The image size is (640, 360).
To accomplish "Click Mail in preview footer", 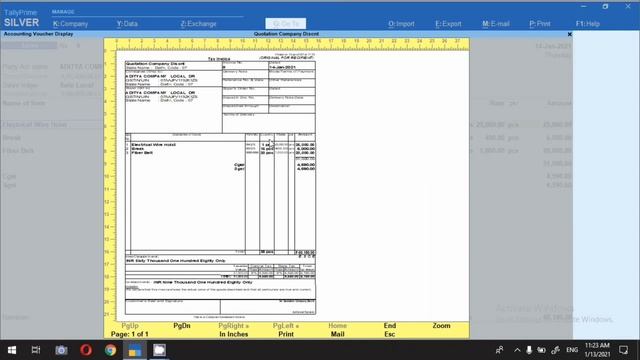I will 338,334.
